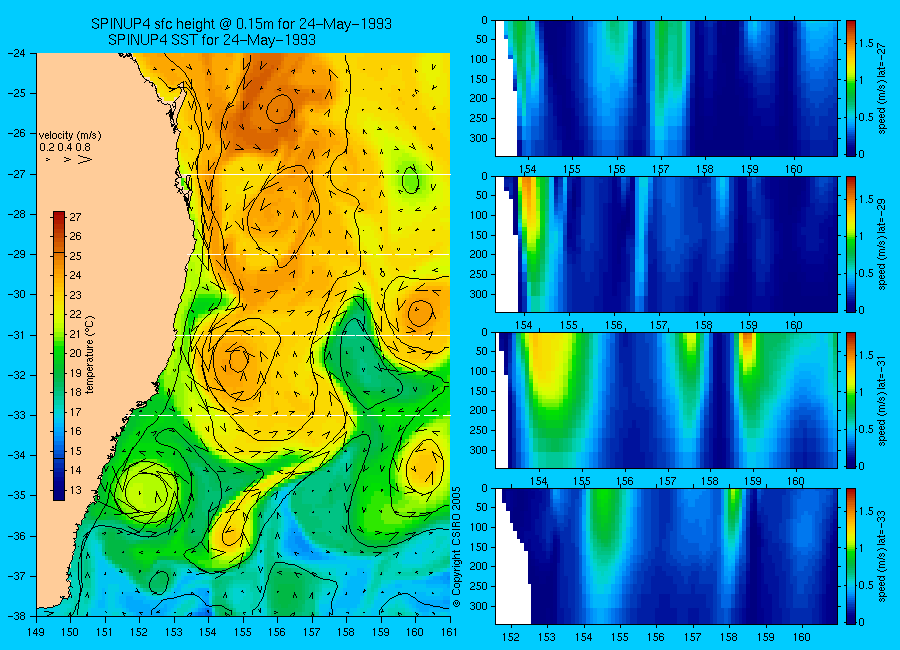This screenshot has height=650, width=900.
Task: Click the lat=-27 speed section panel
Action: pyautogui.click(x=666, y=88)
